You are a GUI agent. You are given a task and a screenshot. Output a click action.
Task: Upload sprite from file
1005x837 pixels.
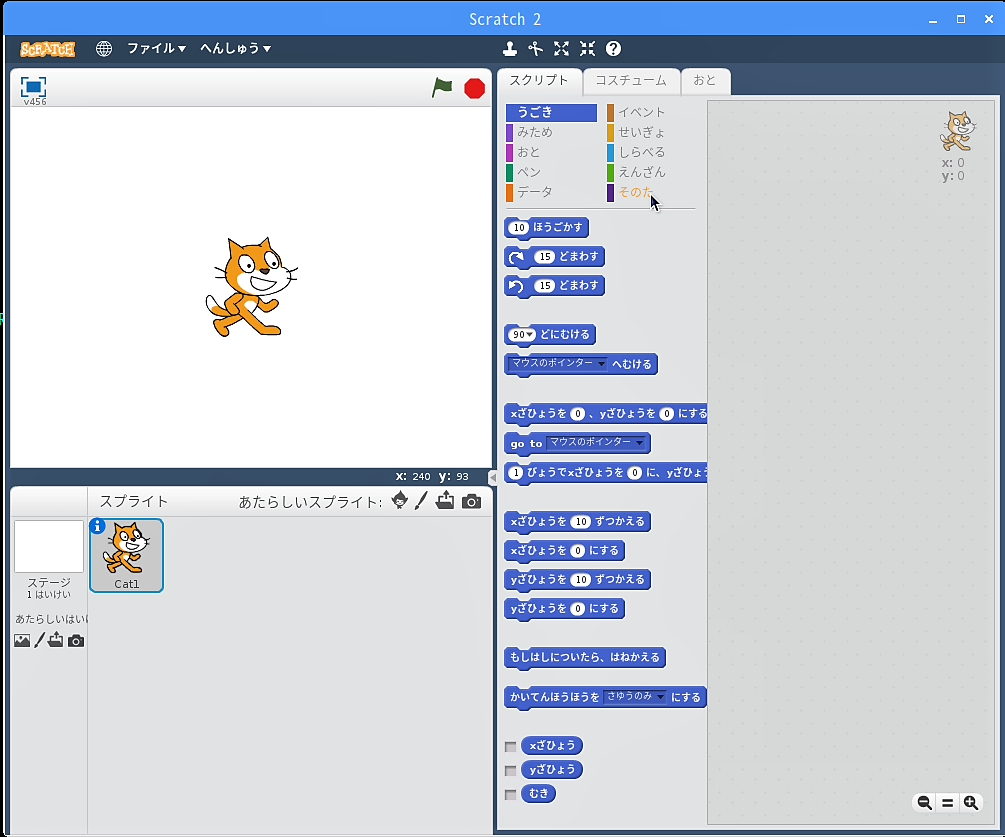coord(445,501)
